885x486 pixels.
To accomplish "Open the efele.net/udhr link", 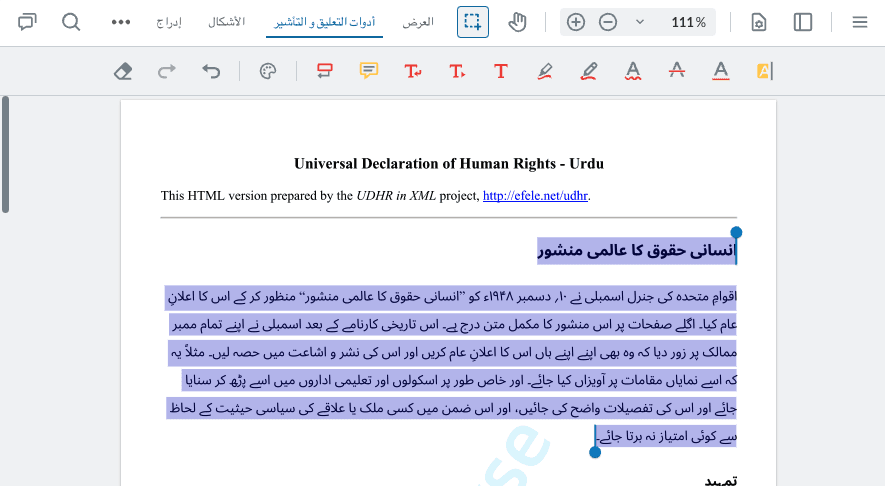I will pos(535,196).
